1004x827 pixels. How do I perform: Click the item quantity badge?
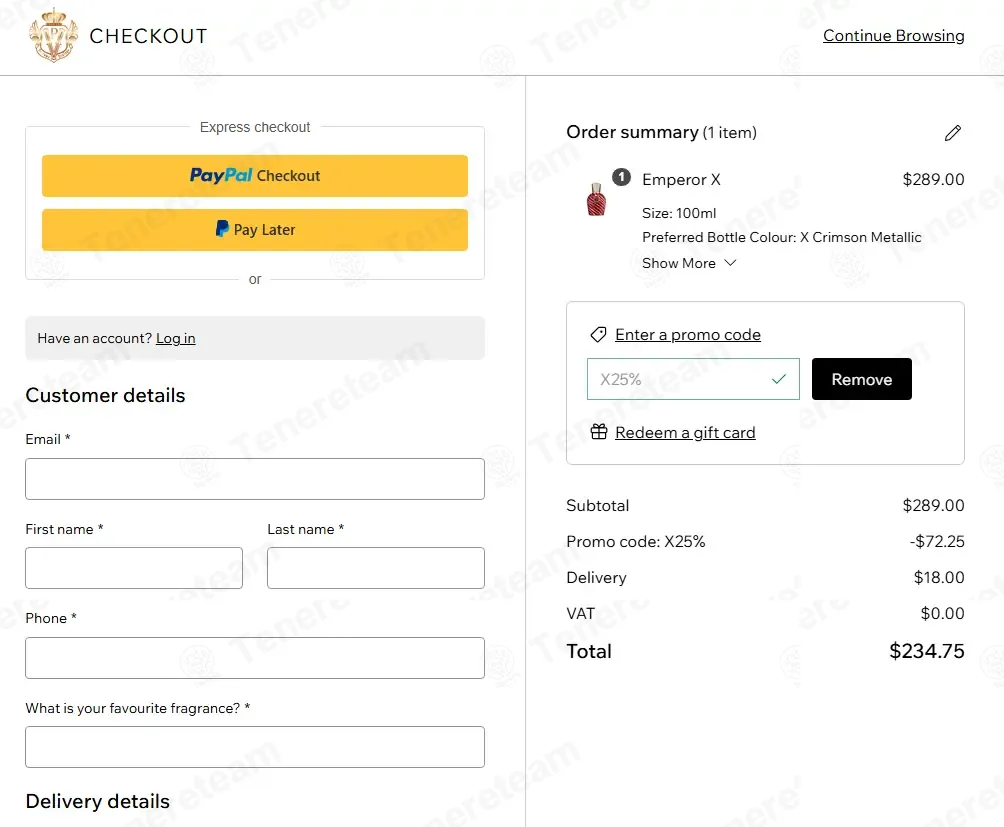click(621, 177)
